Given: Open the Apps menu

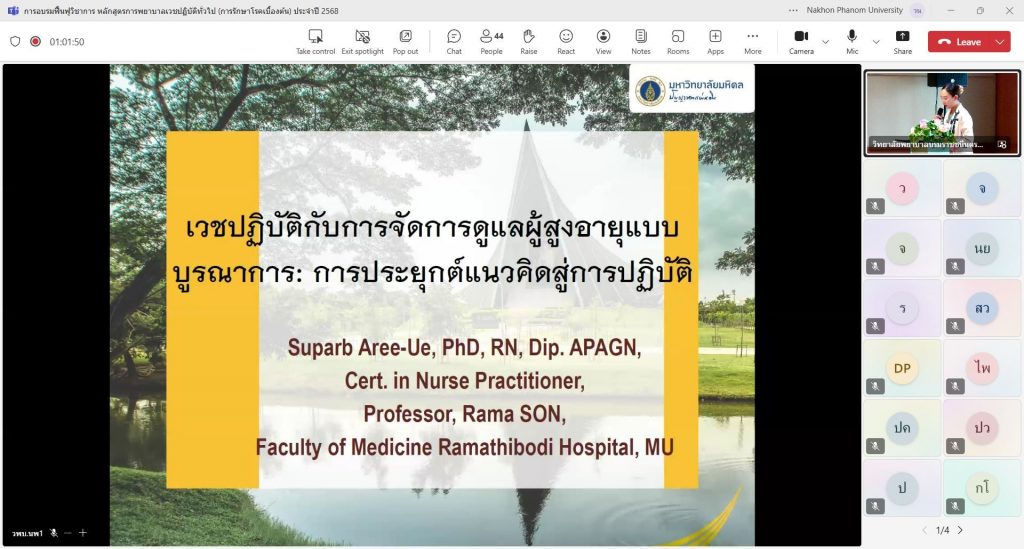Looking at the screenshot, I should tap(715, 42).
